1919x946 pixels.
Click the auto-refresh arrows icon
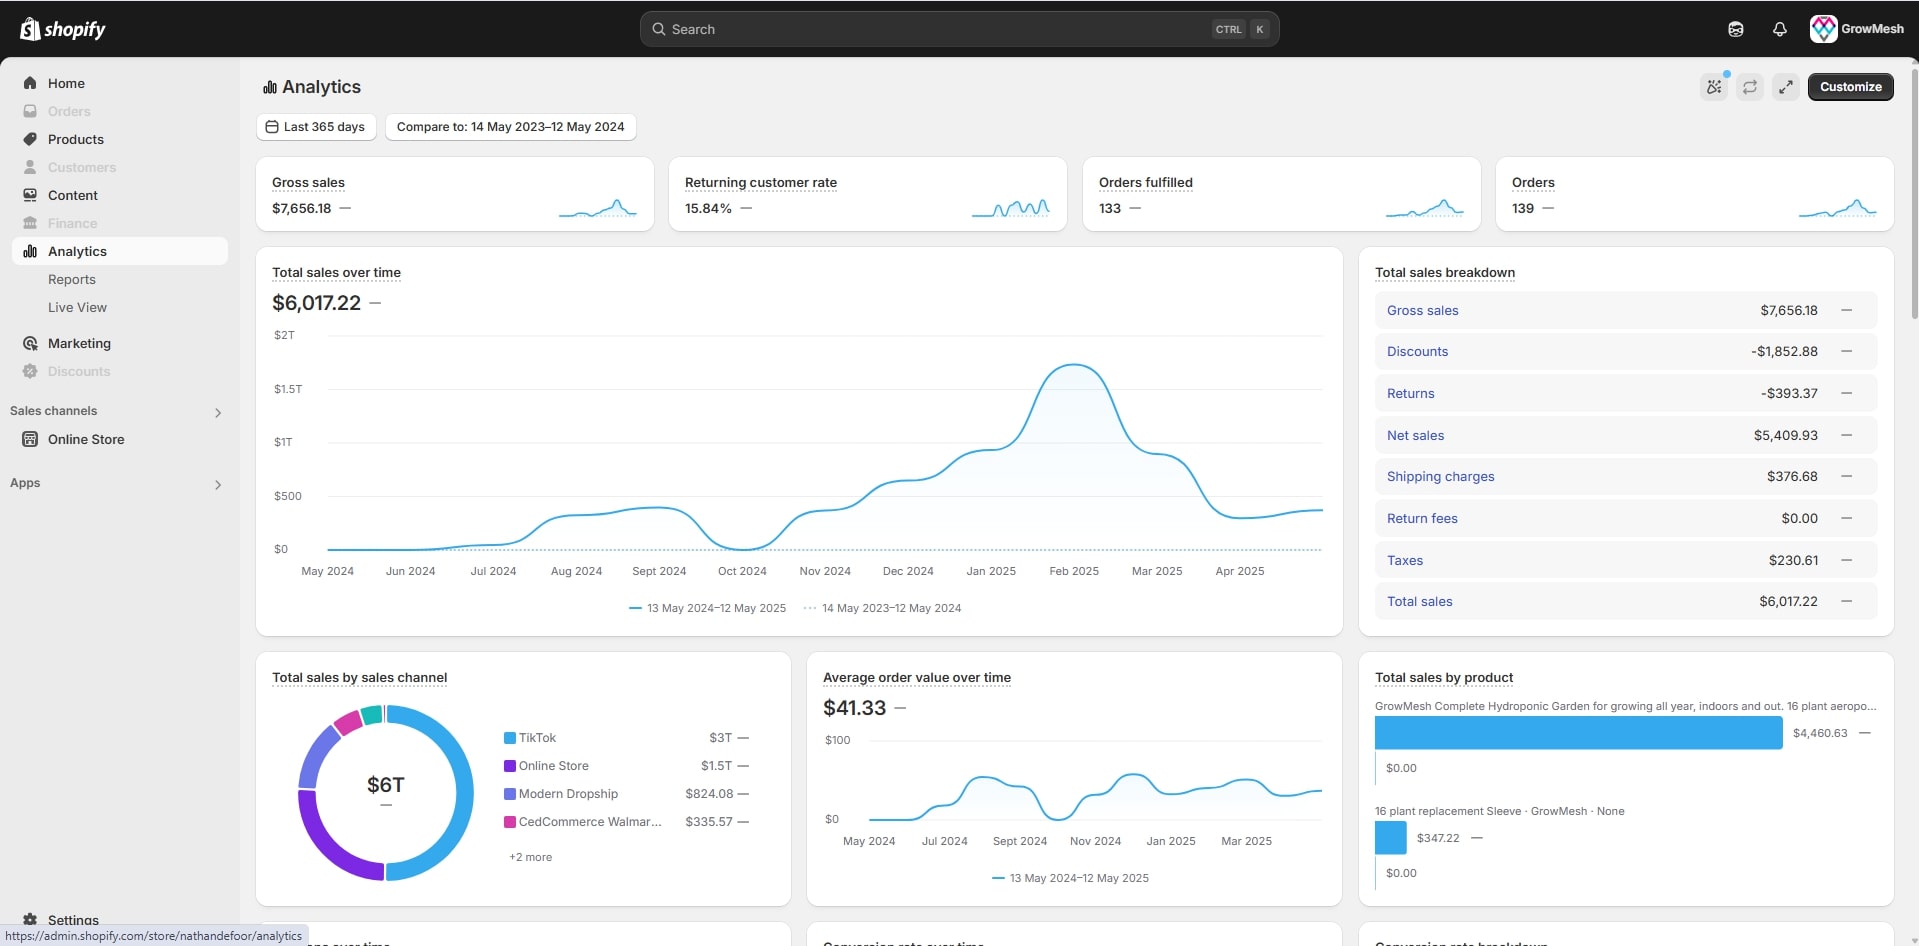coord(1749,87)
